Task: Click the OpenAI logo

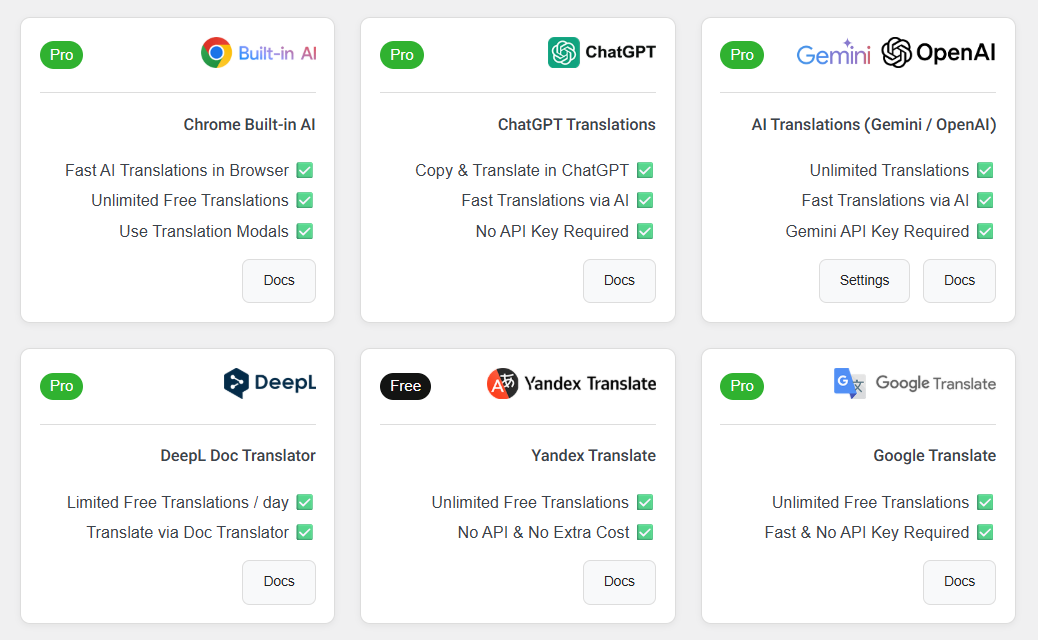Action: click(938, 52)
